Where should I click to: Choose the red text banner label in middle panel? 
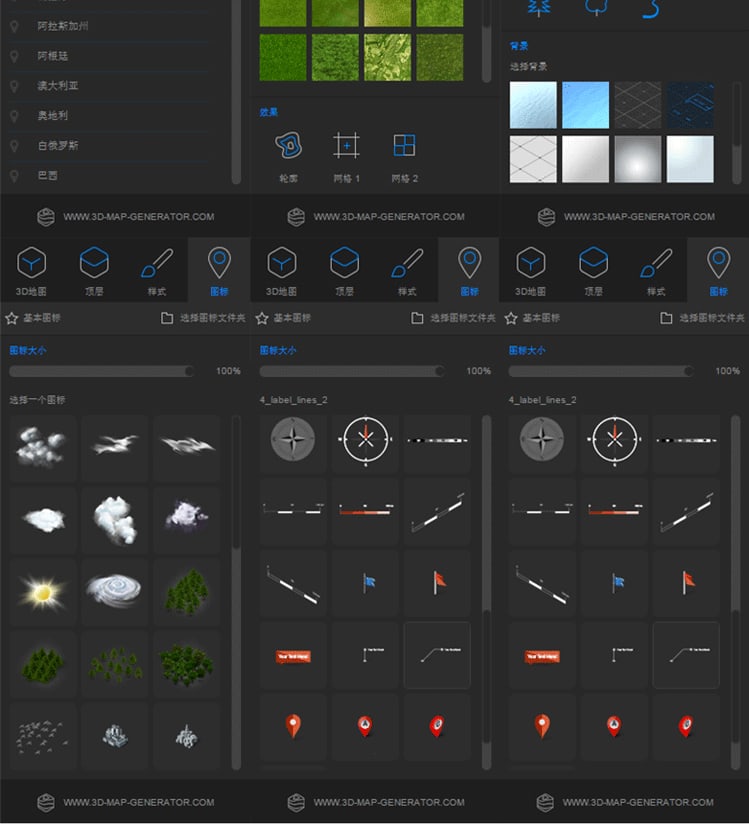[293, 656]
